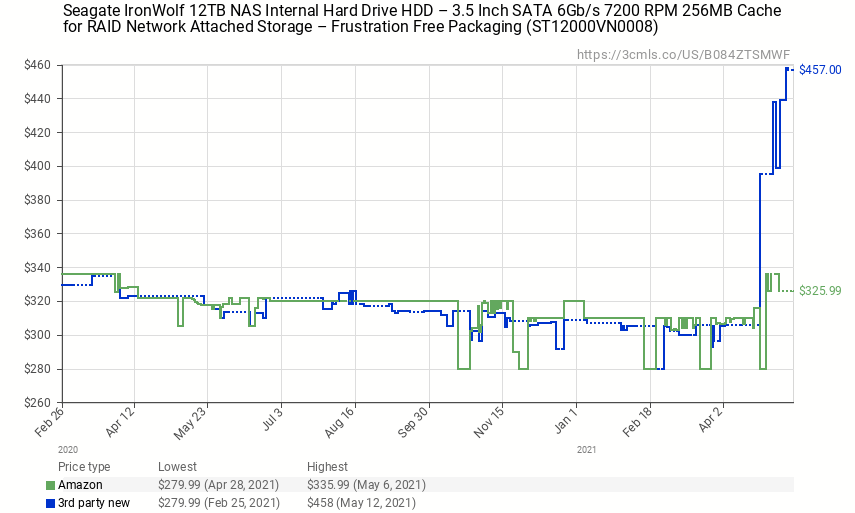Click the $400 y-axis label
This screenshot has height=513, width=855.
(x=38, y=166)
